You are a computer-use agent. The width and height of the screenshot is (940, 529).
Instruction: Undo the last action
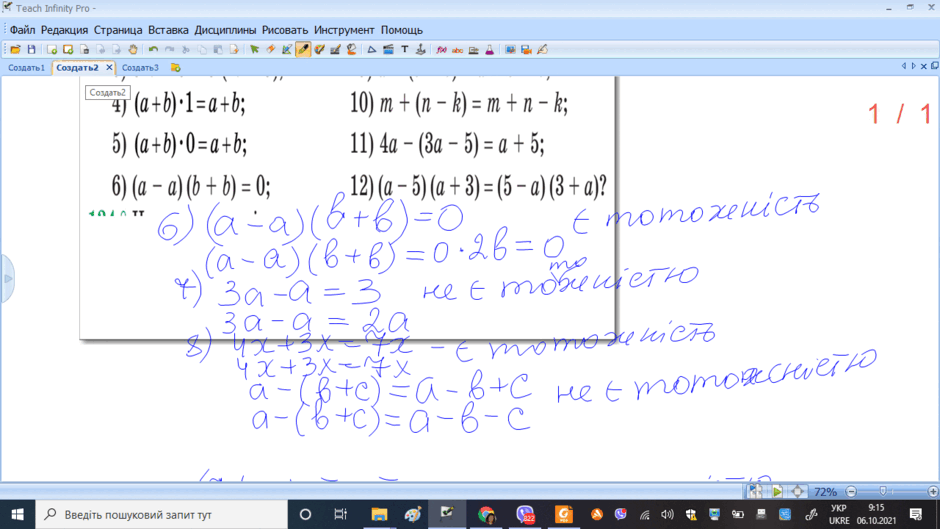click(x=153, y=50)
